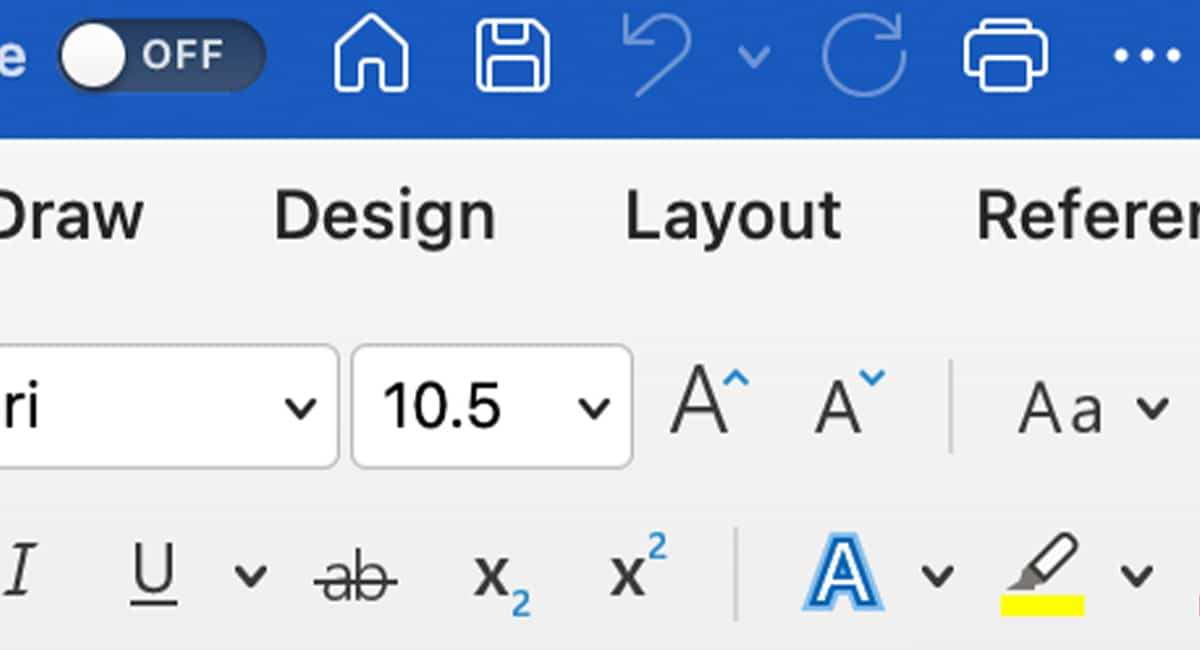Apply strikethrough formatting
This screenshot has width=1200, height=650.
pyautogui.click(x=355, y=572)
